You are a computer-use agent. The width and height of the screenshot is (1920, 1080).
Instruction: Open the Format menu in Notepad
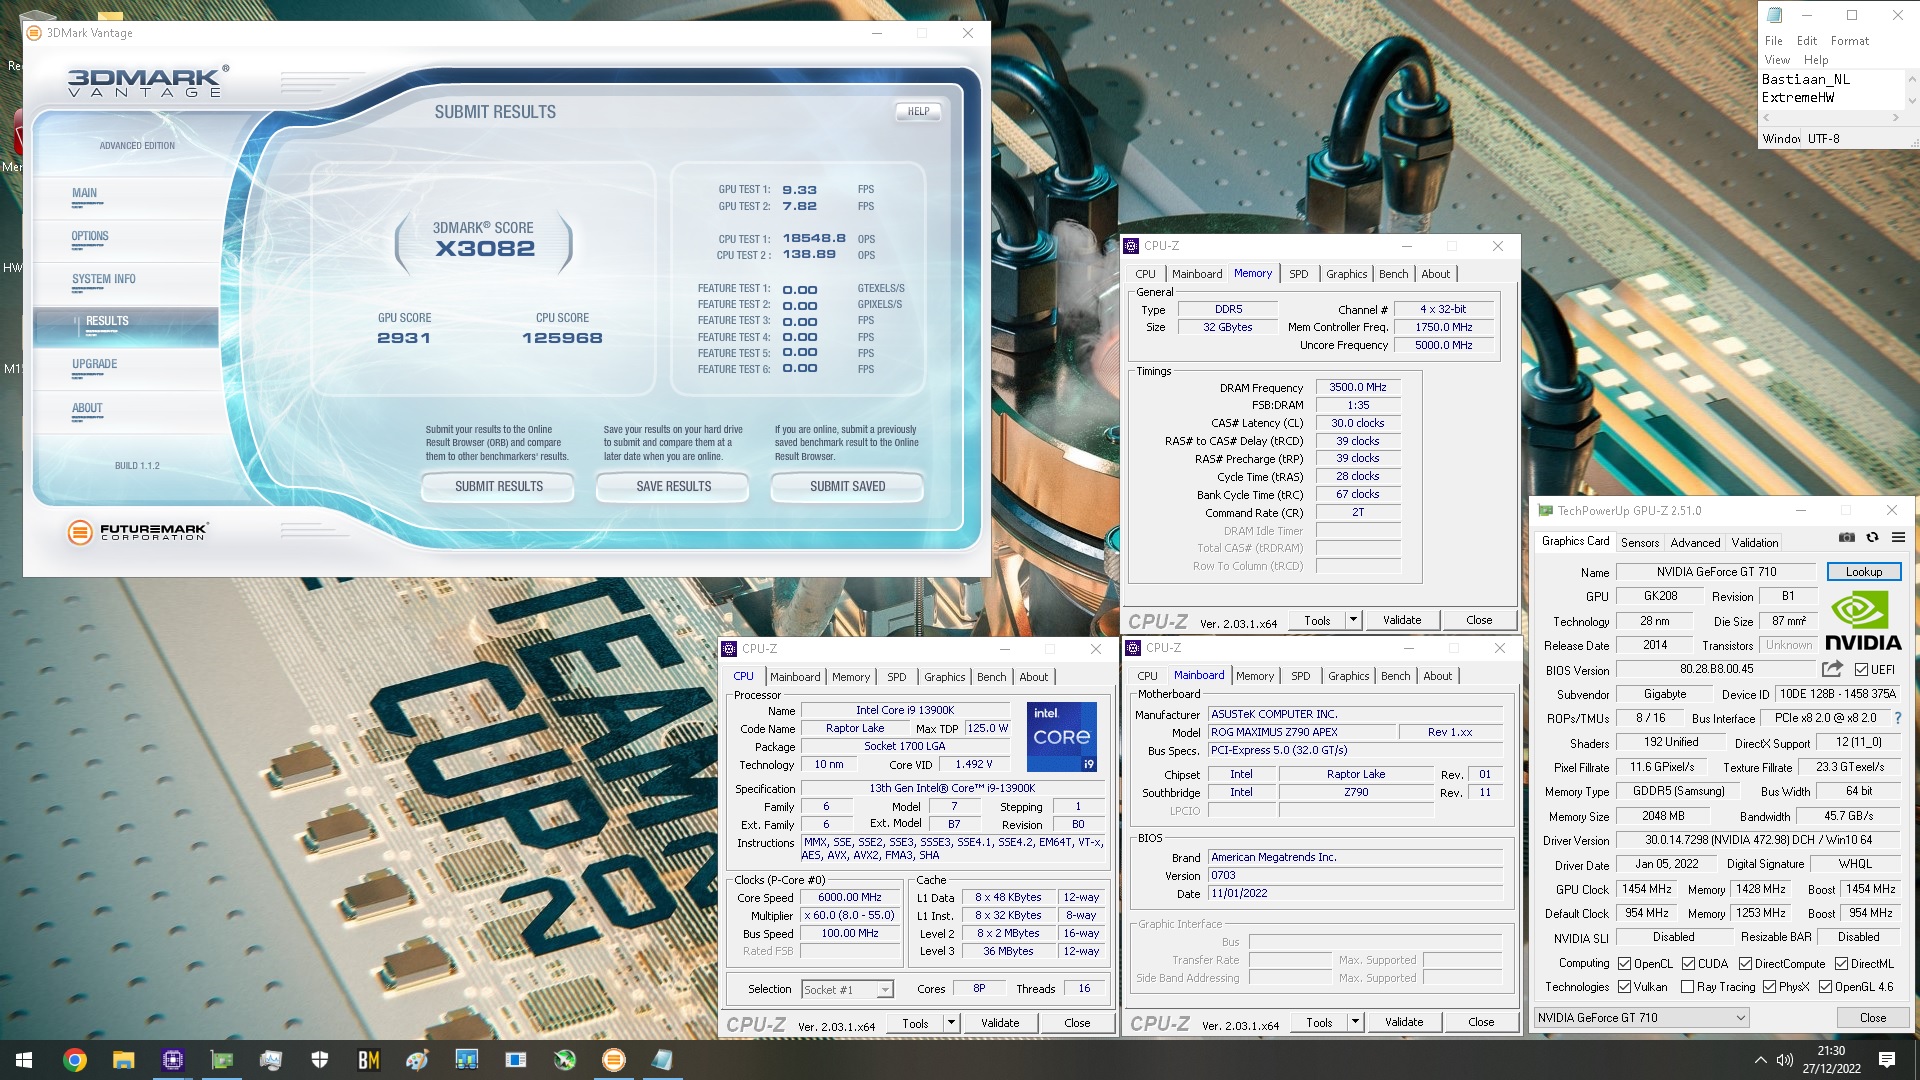click(x=1849, y=41)
